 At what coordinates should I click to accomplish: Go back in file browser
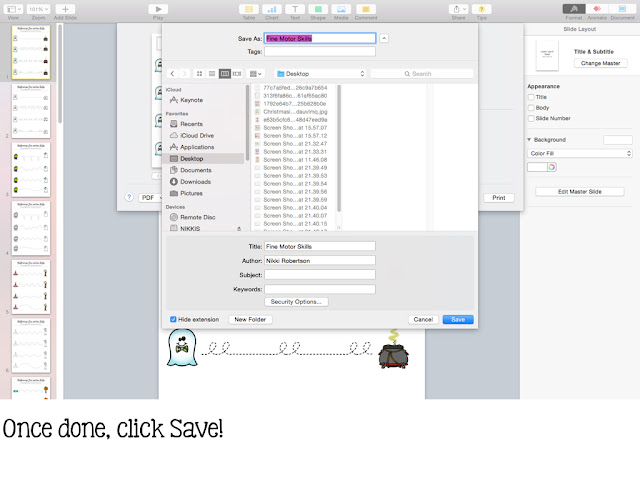tap(172, 73)
